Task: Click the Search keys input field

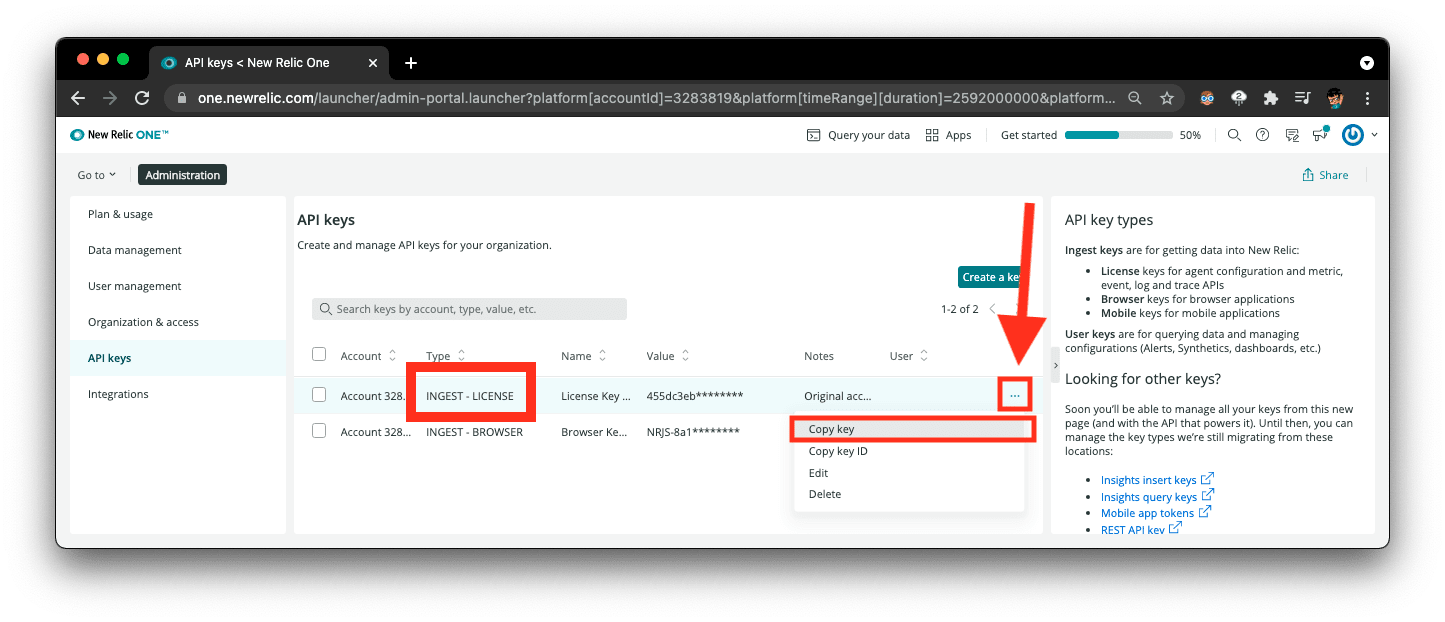Action: click(x=469, y=309)
